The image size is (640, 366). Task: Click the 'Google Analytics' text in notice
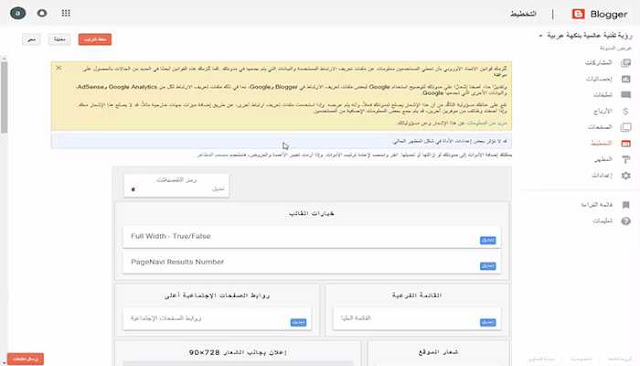[x=133, y=87]
